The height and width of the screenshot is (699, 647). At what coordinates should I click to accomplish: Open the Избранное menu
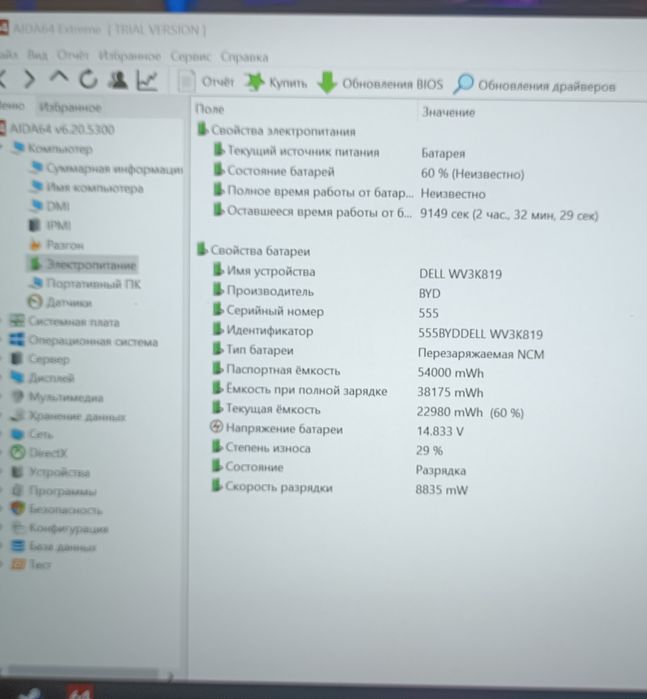pos(129,56)
